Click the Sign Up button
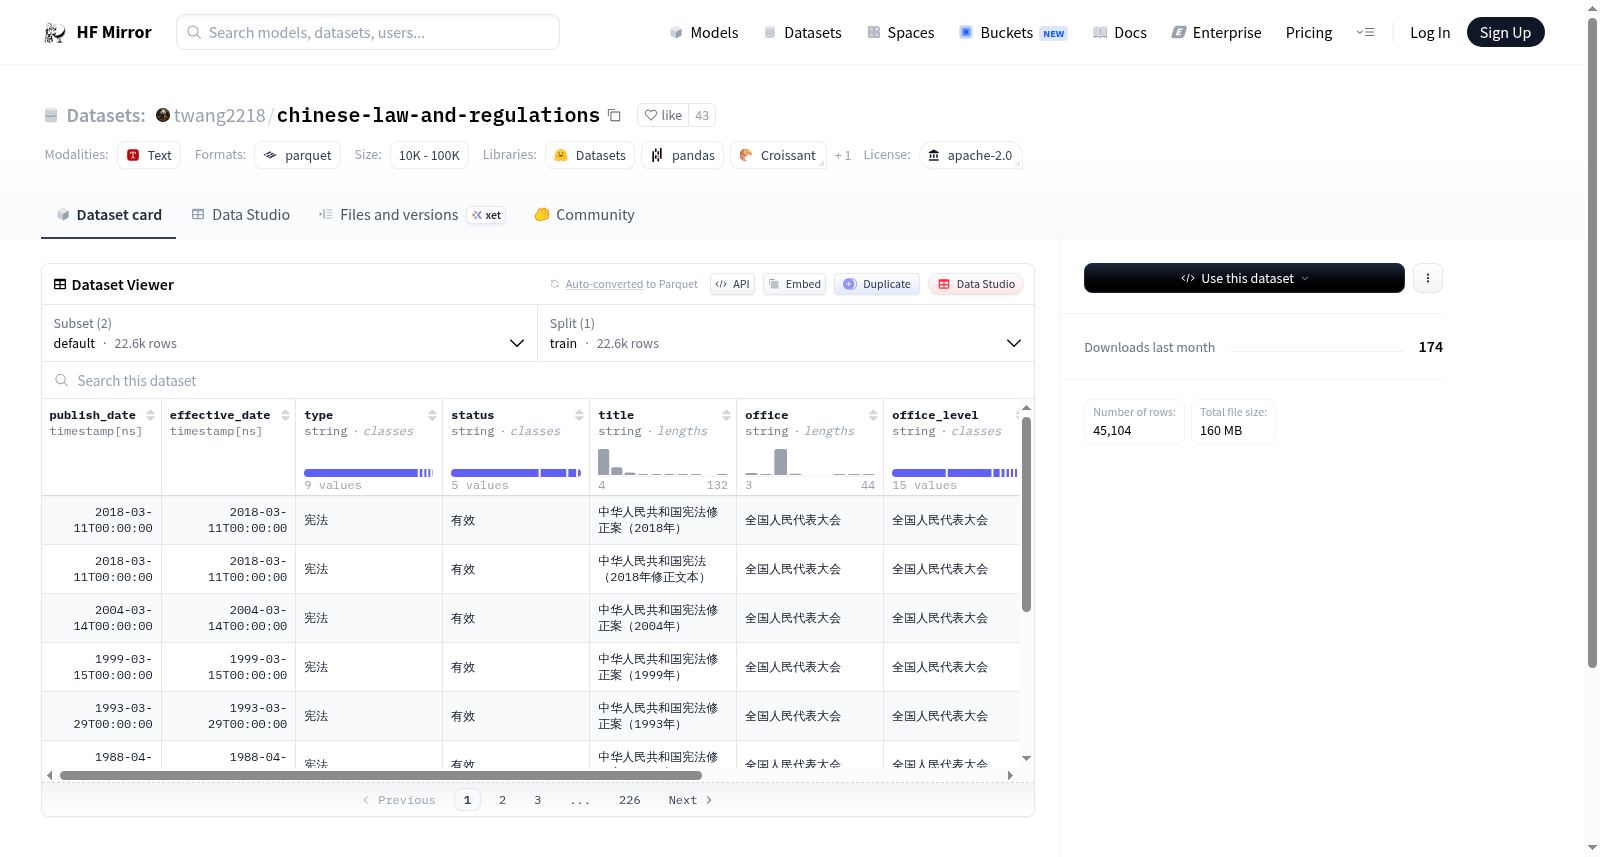The width and height of the screenshot is (1600, 857). (x=1505, y=32)
